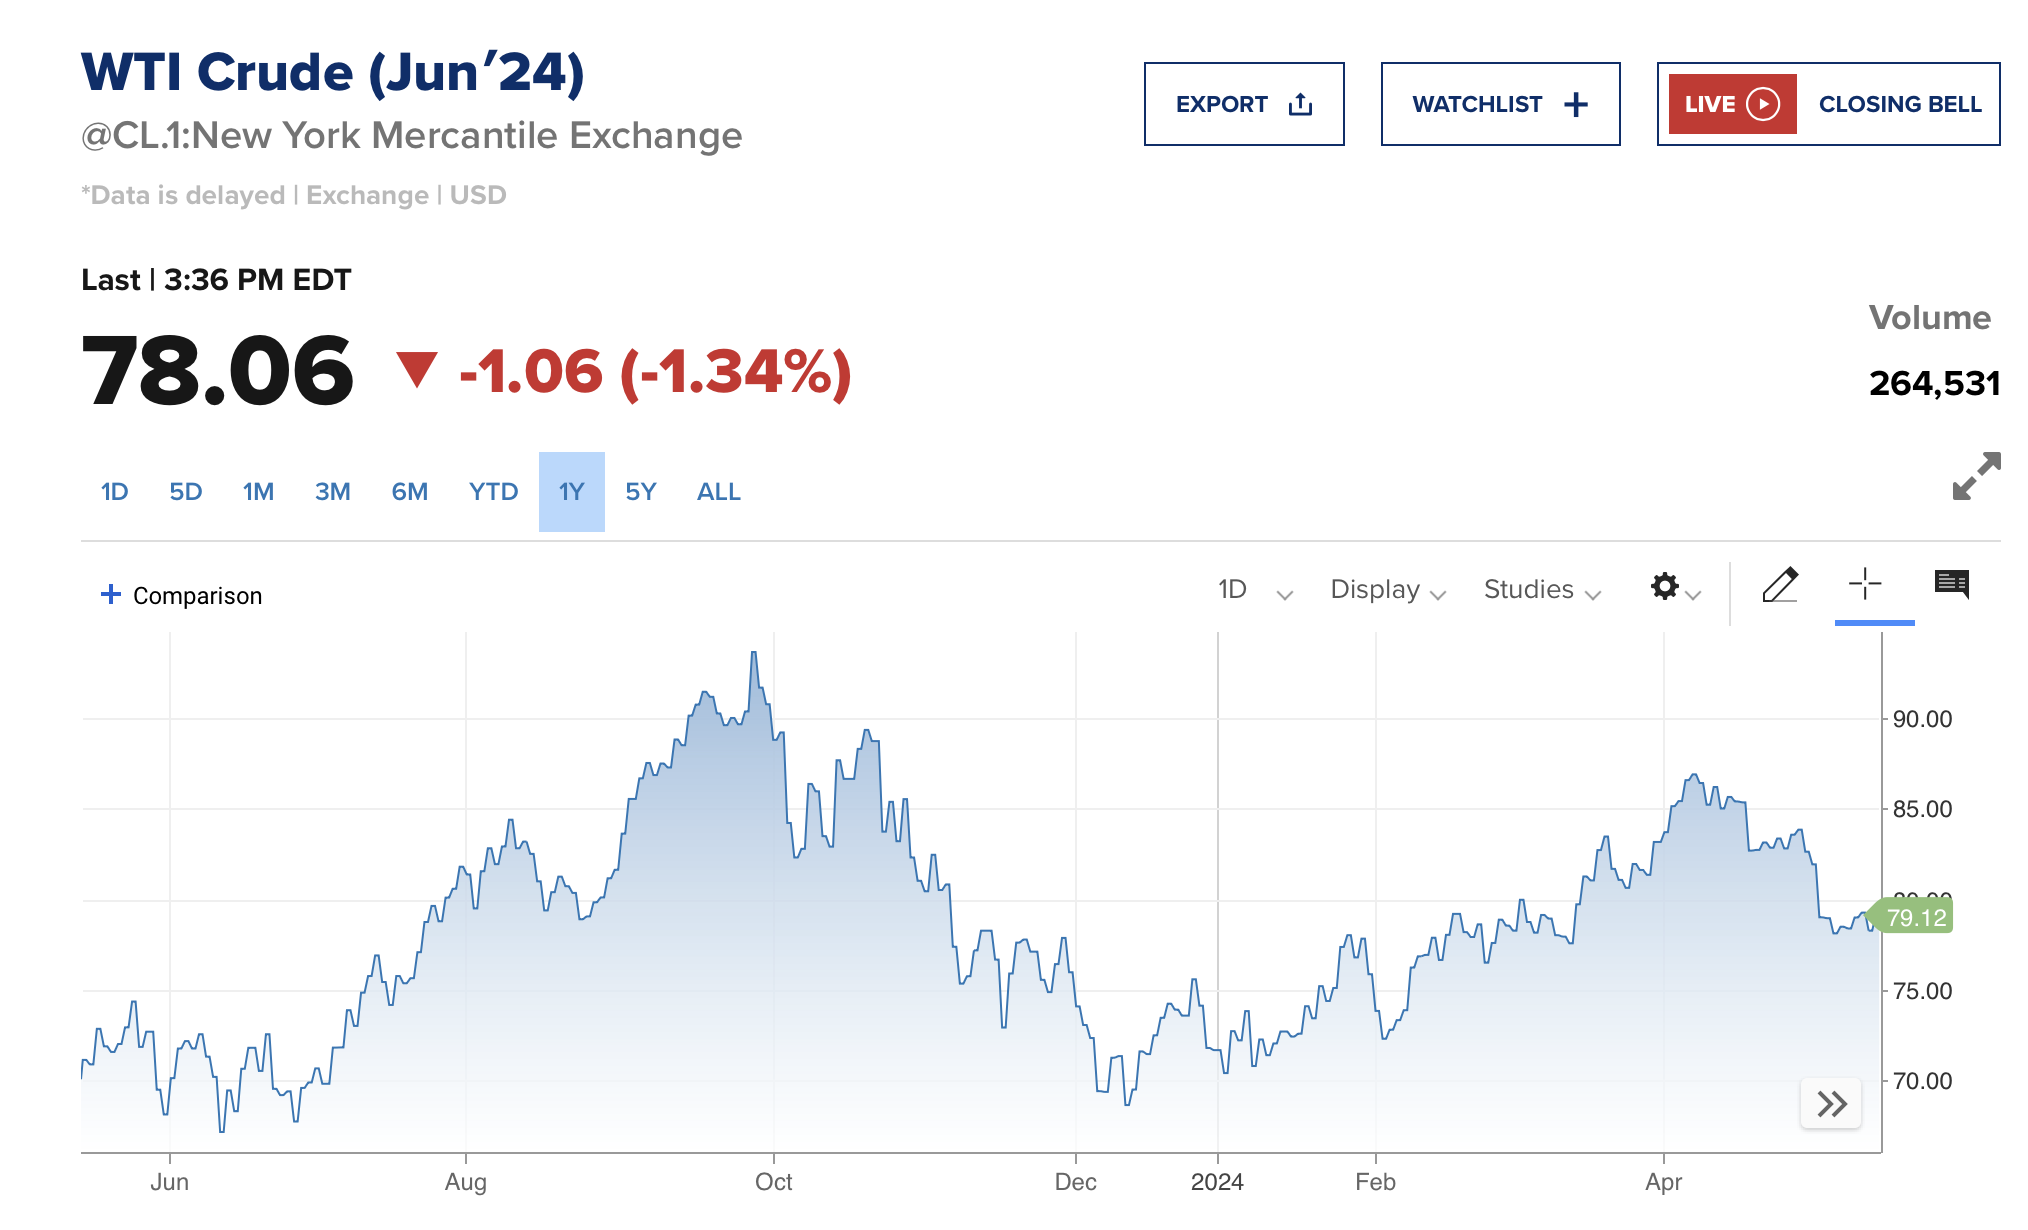Open the 1D interval dropdown
The width and height of the screenshot is (2028, 1230).
(x=1254, y=590)
